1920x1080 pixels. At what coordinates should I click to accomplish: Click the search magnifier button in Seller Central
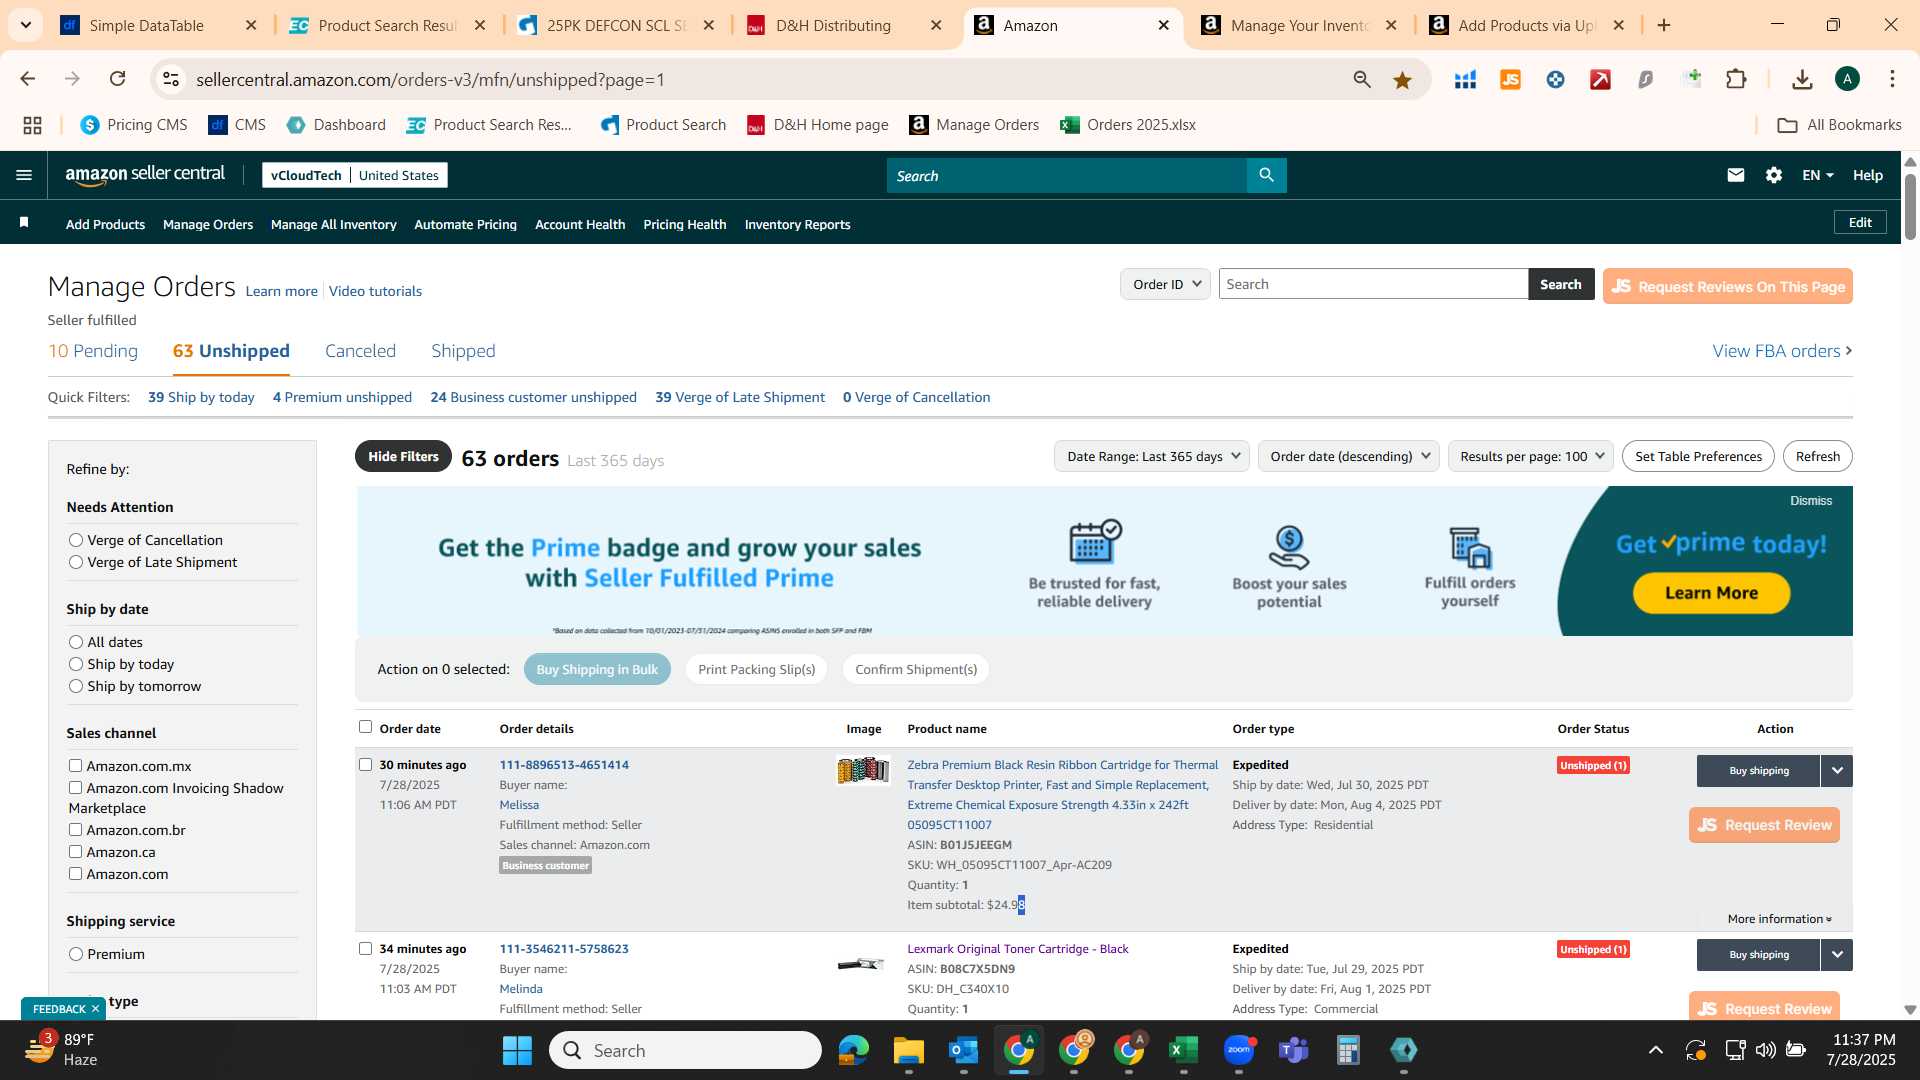[1266, 175]
